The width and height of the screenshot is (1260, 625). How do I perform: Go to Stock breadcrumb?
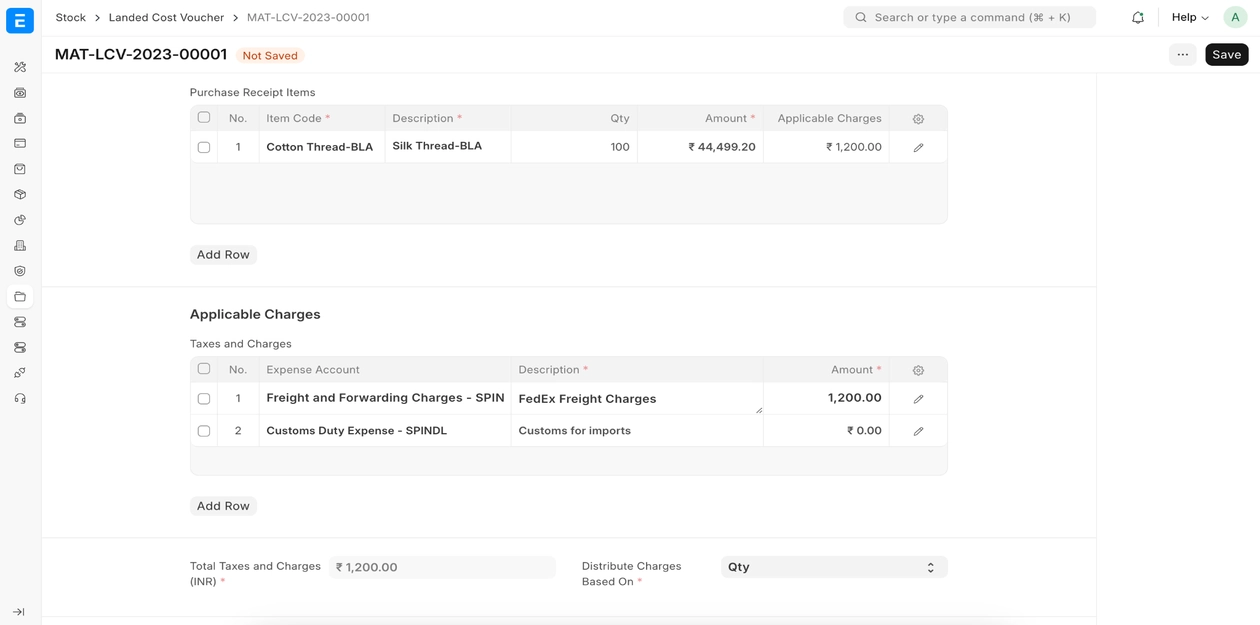point(70,18)
